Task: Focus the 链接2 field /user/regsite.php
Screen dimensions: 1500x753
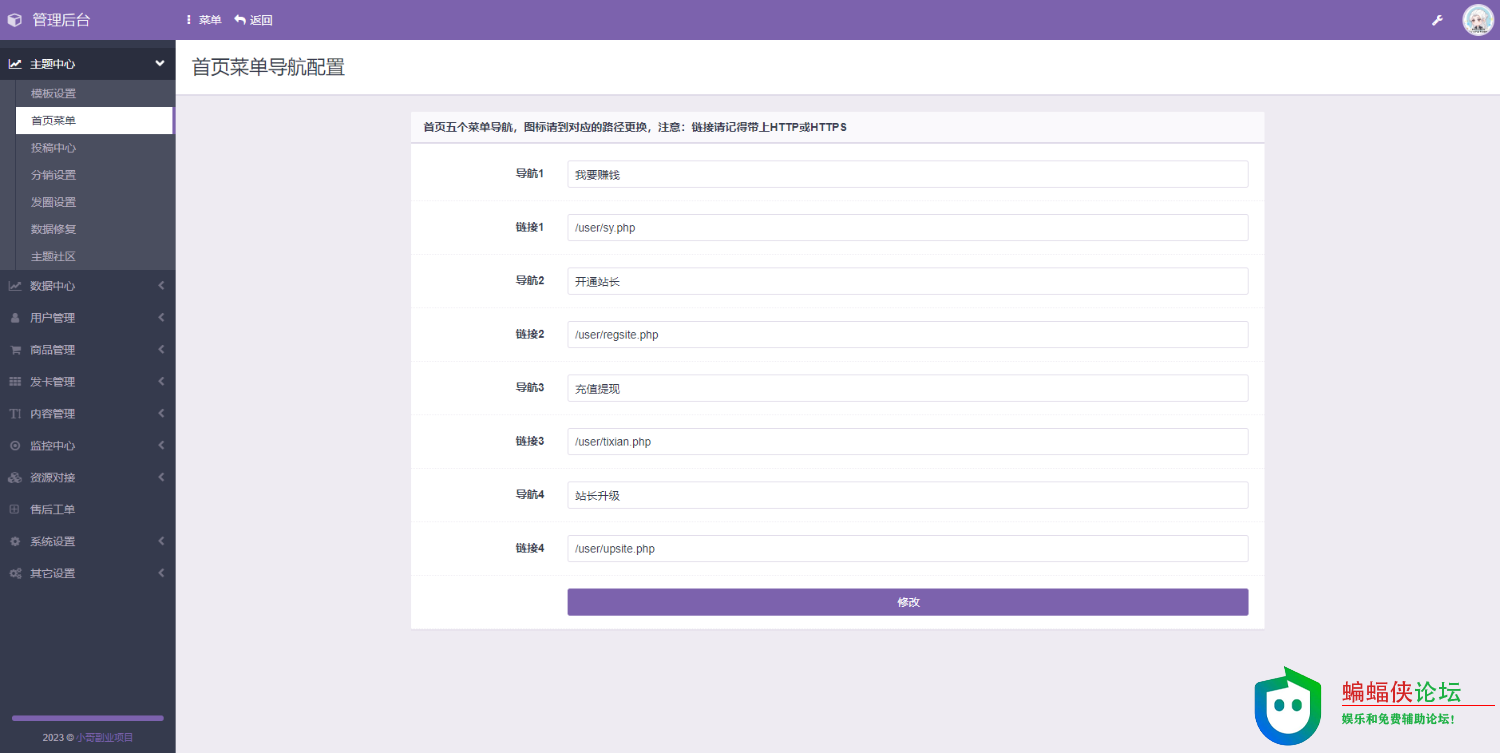Action: tap(908, 335)
